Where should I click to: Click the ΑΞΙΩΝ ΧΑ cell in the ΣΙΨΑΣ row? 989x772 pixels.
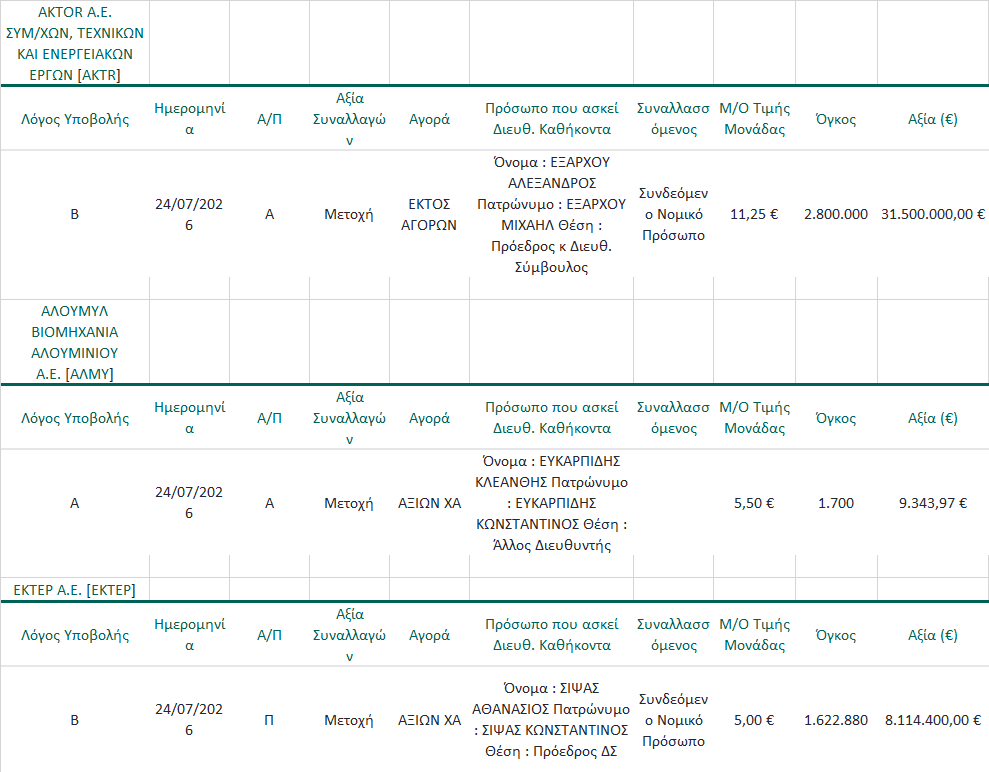[429, 720]
